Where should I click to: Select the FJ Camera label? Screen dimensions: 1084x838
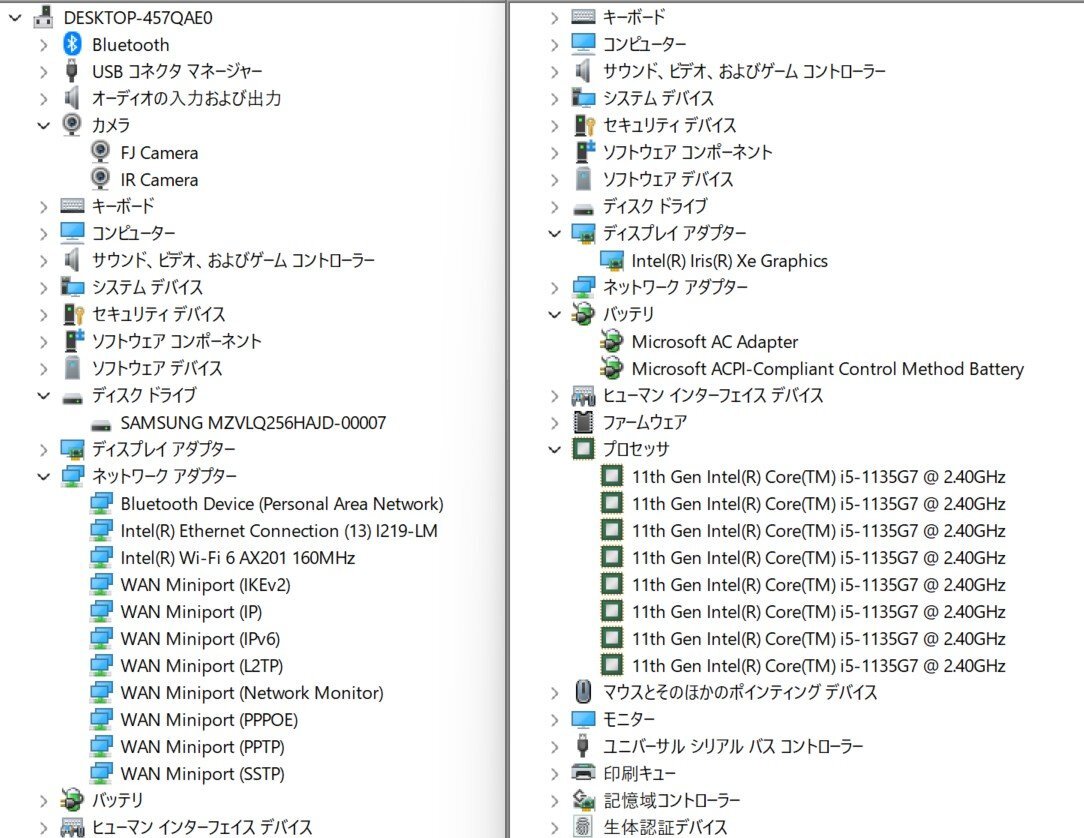coord(159,152)
